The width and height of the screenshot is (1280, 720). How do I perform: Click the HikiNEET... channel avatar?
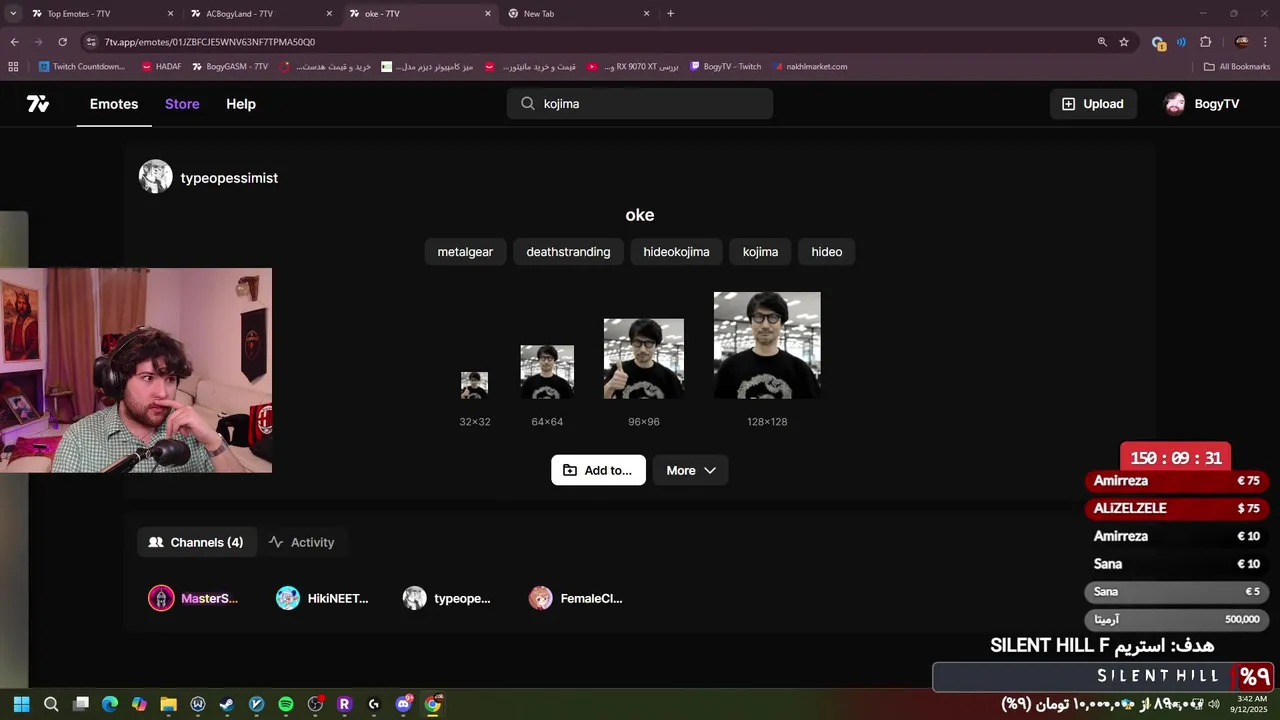point(288,598)
